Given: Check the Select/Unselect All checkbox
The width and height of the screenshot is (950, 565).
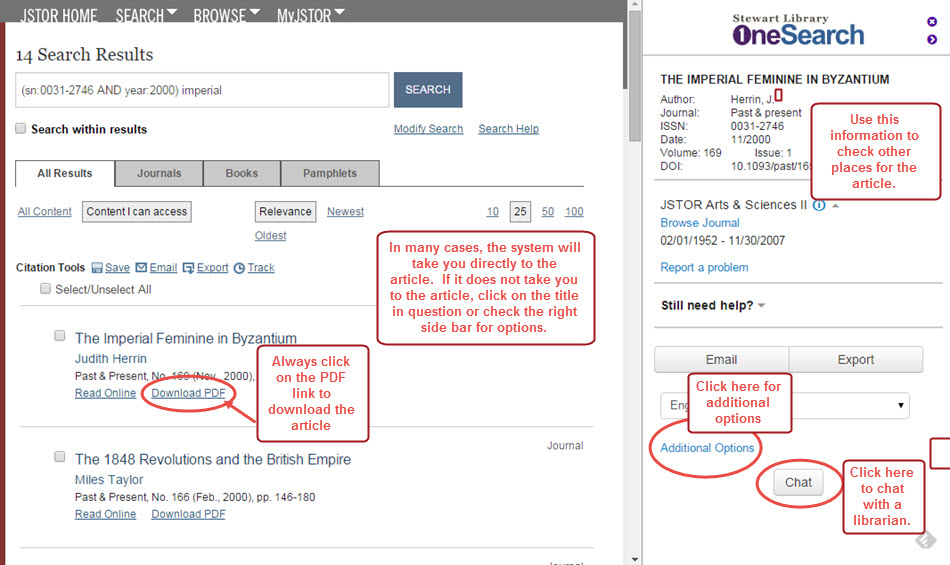Looking at the screenshot, I should (x=46, y=289).
